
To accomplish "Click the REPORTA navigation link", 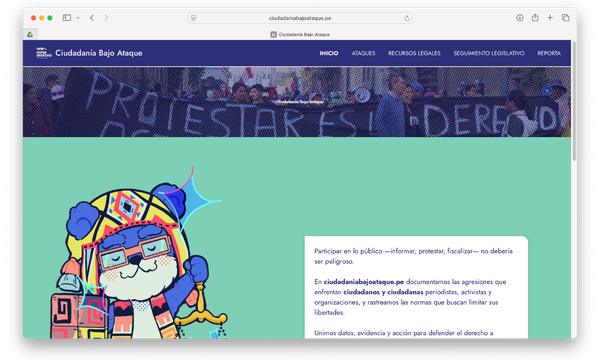I will [x=549, y=53].
